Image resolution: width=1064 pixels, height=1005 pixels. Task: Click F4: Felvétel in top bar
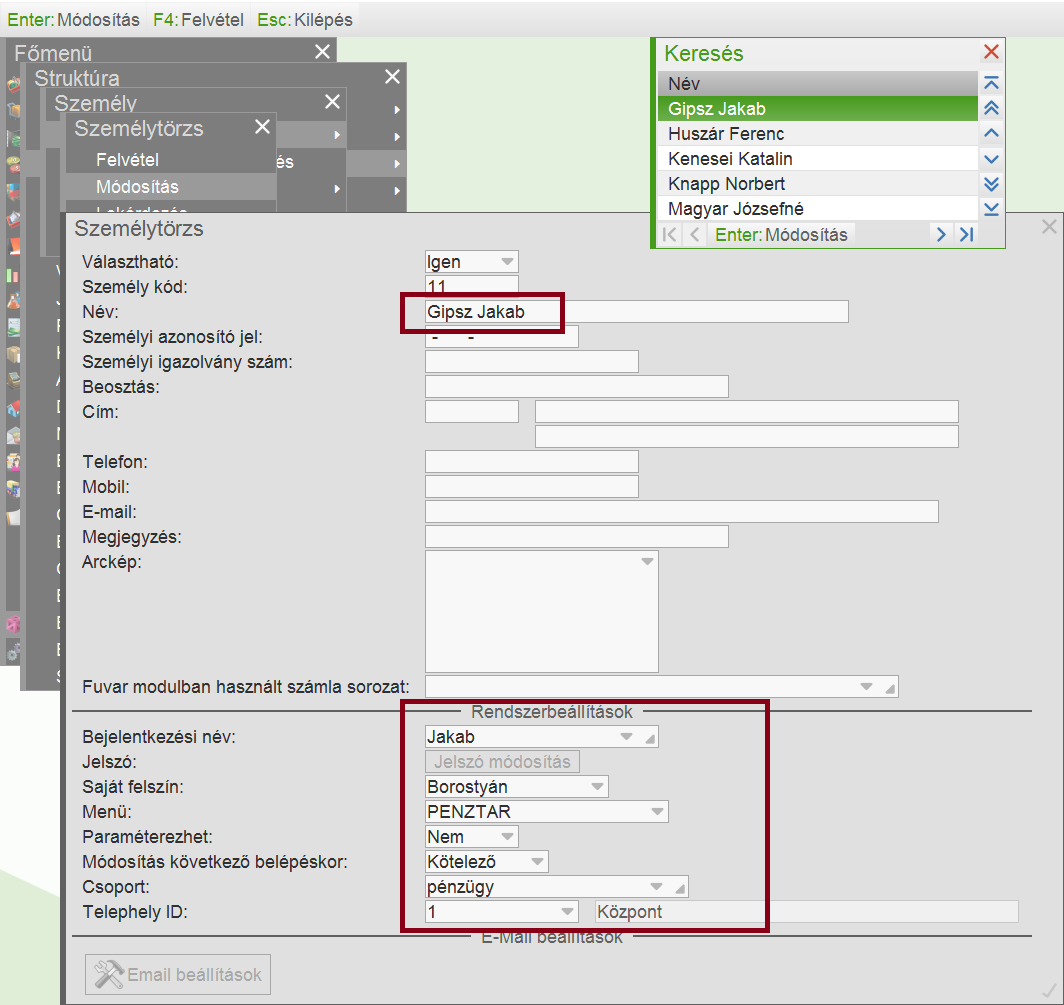pos(198,20)
